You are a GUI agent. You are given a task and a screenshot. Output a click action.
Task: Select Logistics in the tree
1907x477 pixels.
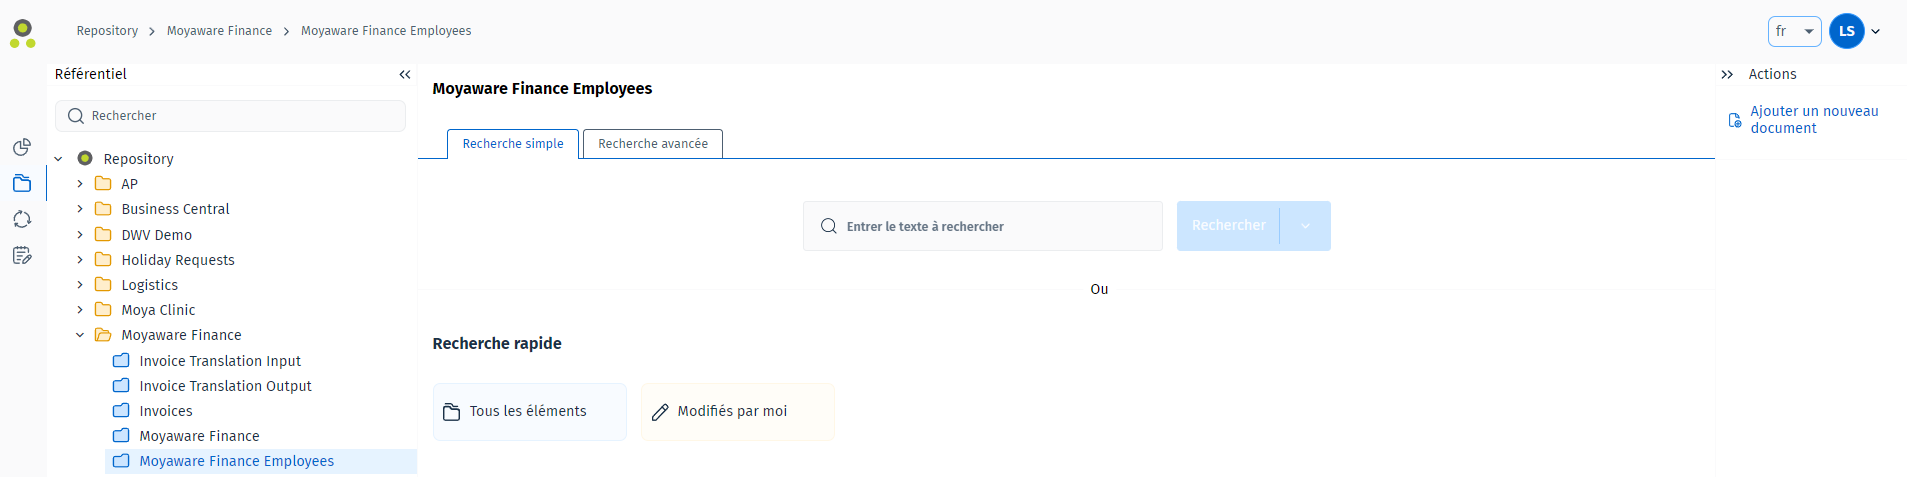tap(150, 285)
